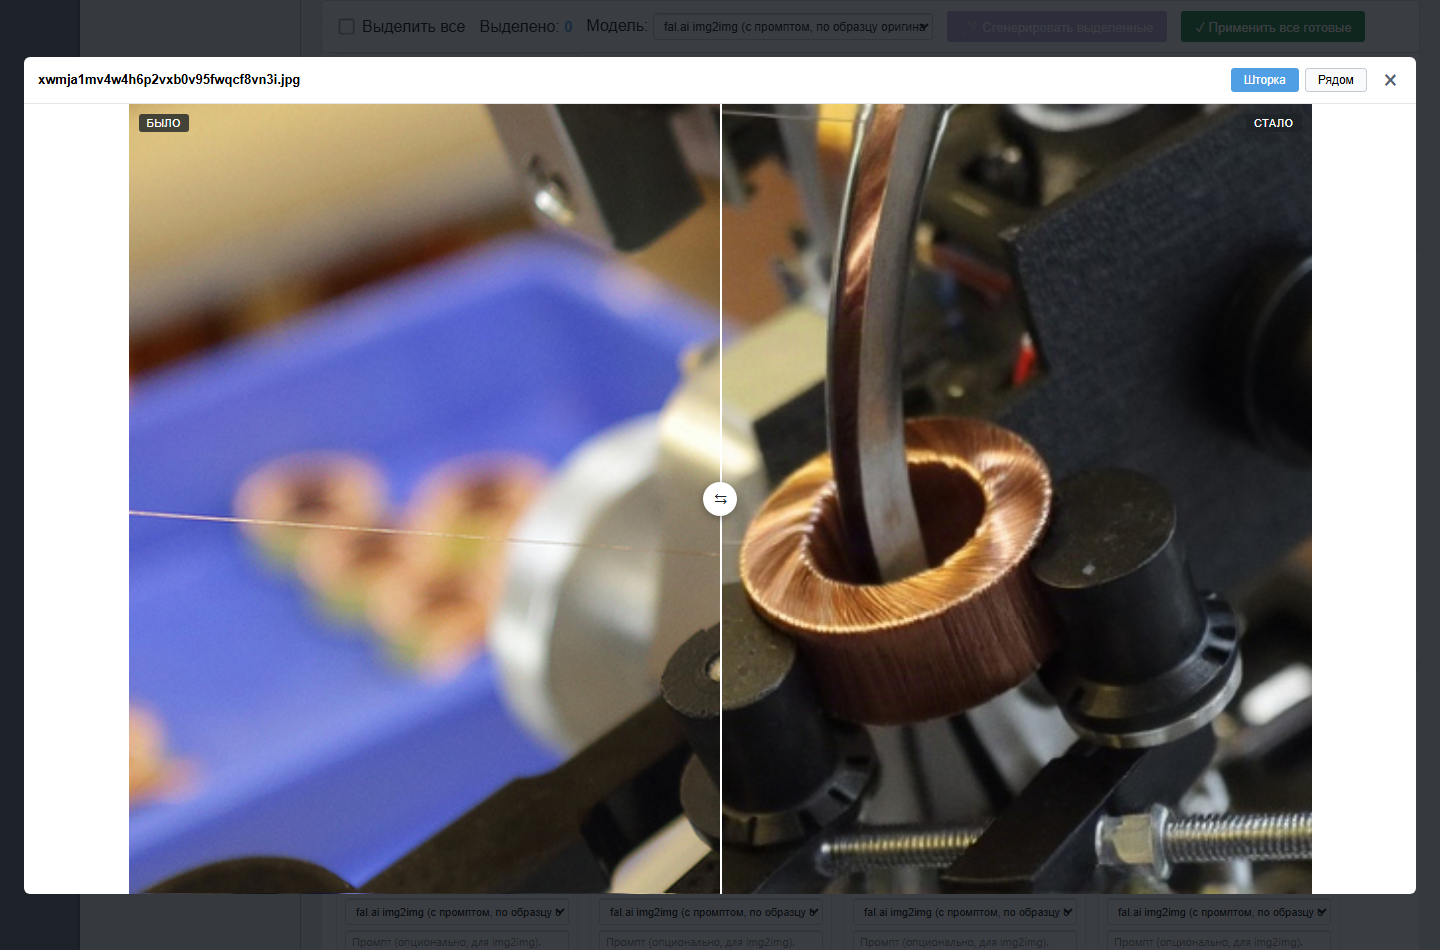Viewport: 1440px width, 950px height.
Task: Click the БЫЛО label on the image
Action: tap(163, 123)
